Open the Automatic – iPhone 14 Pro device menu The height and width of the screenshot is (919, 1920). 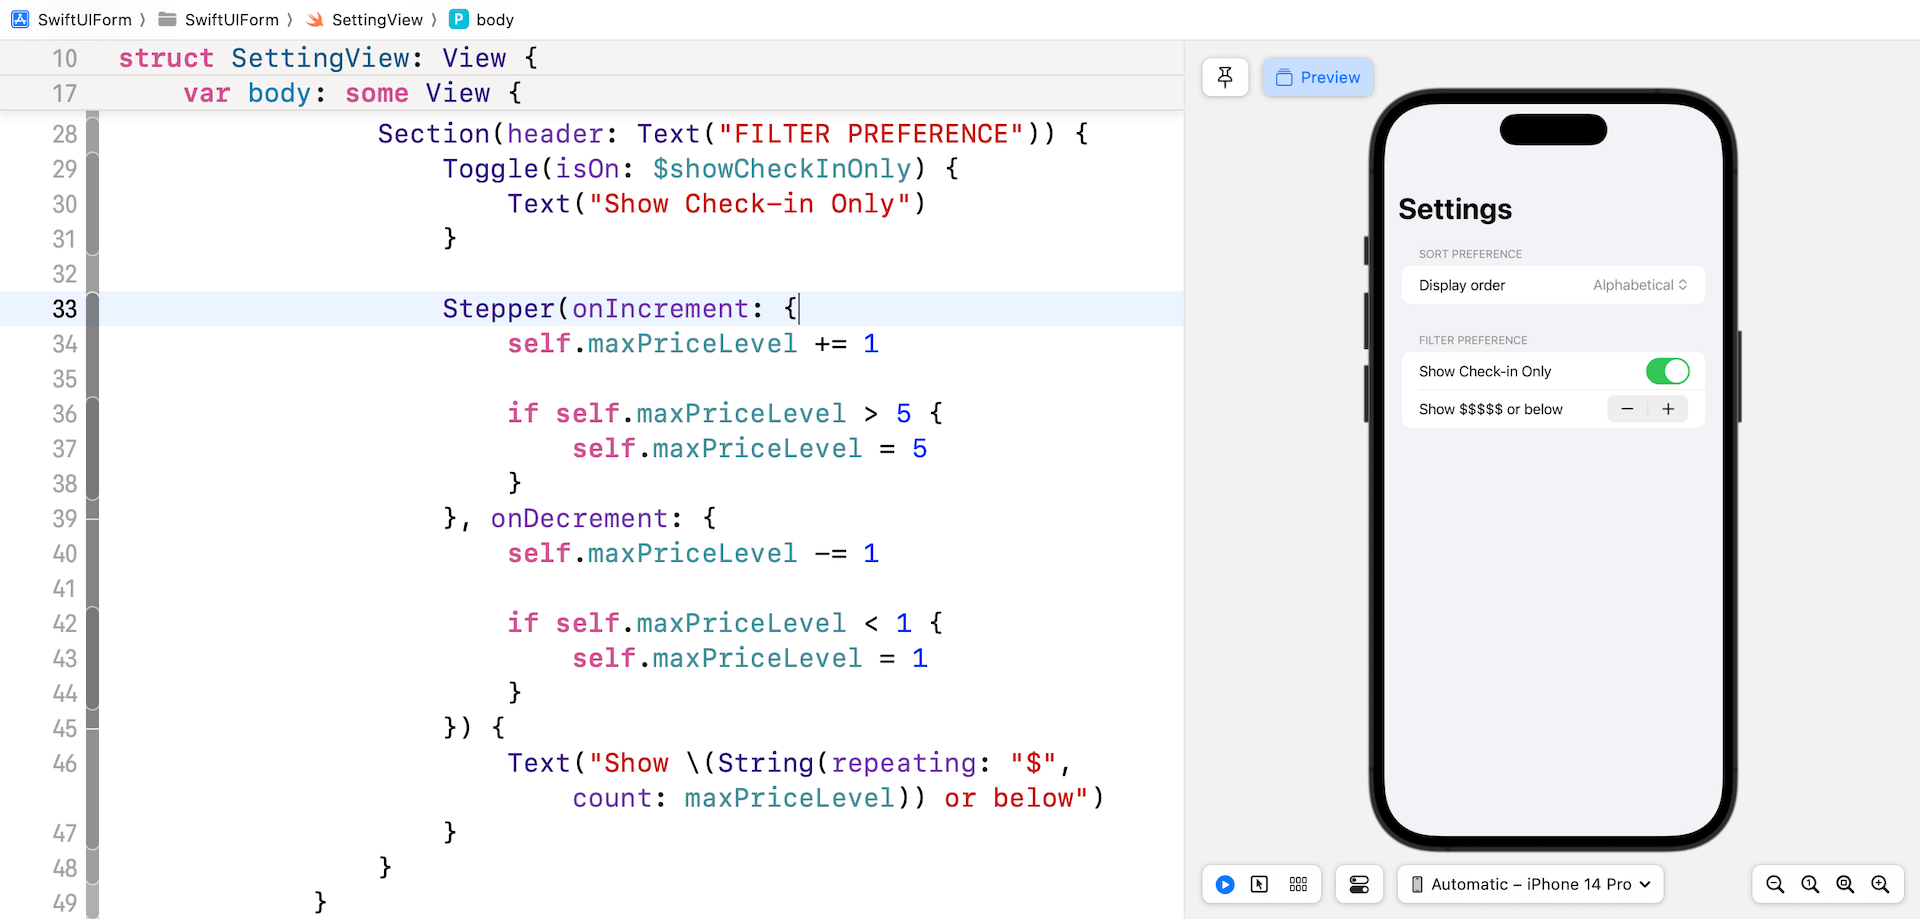[x=1530, y=884]
